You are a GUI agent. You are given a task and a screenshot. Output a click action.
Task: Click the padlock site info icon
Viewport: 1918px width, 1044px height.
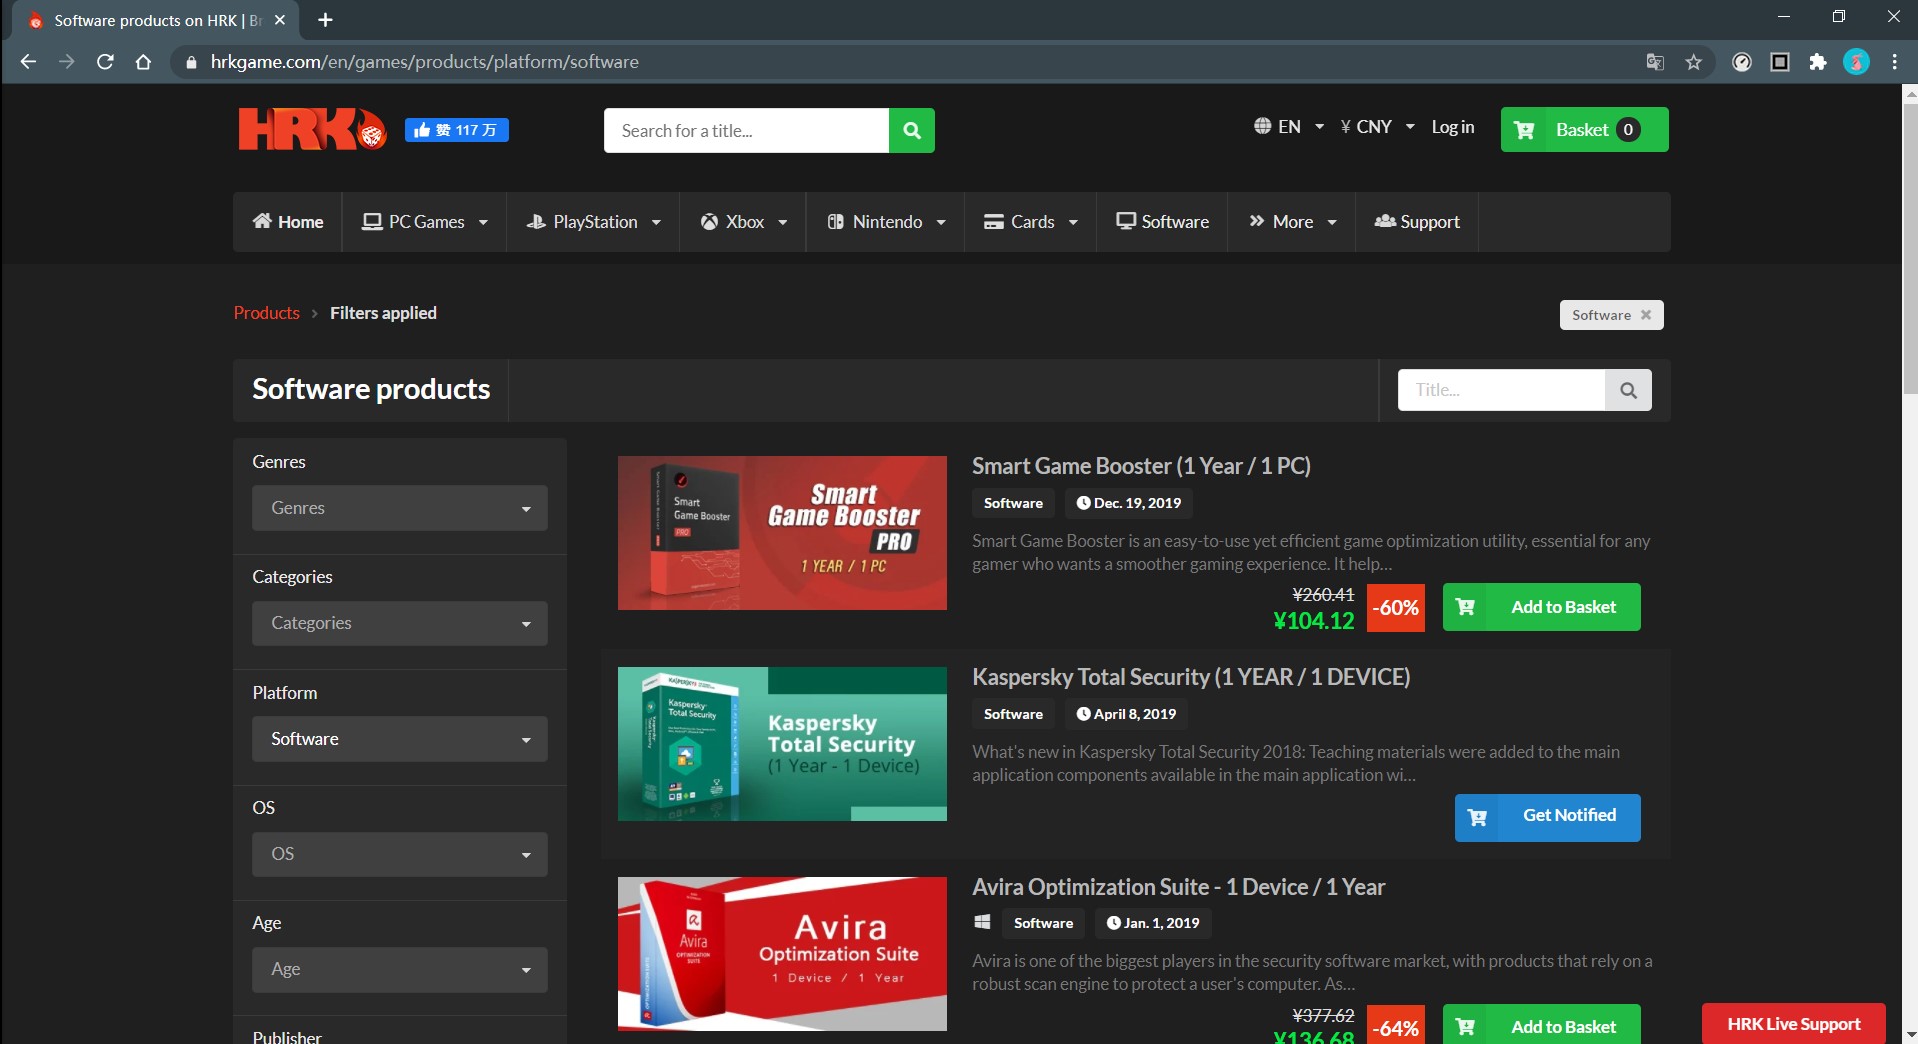(x=191, y=62)
